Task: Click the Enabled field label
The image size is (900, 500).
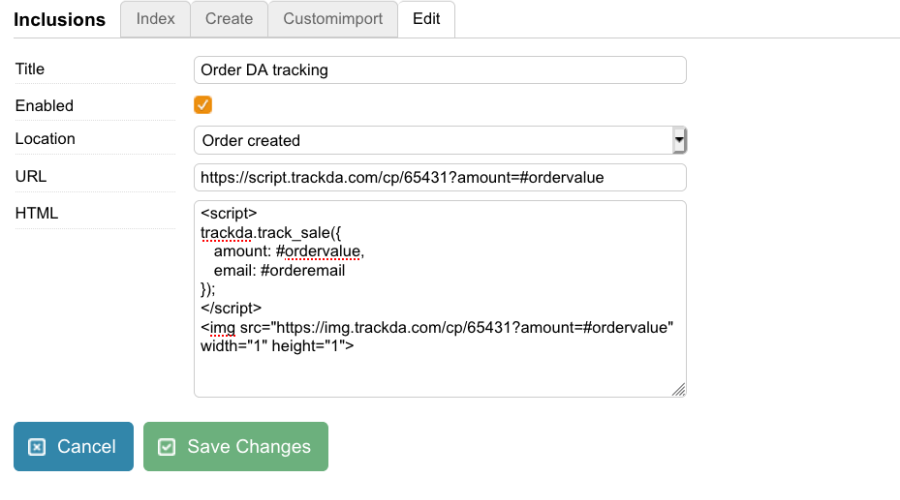Action: [x=44, y=106]
